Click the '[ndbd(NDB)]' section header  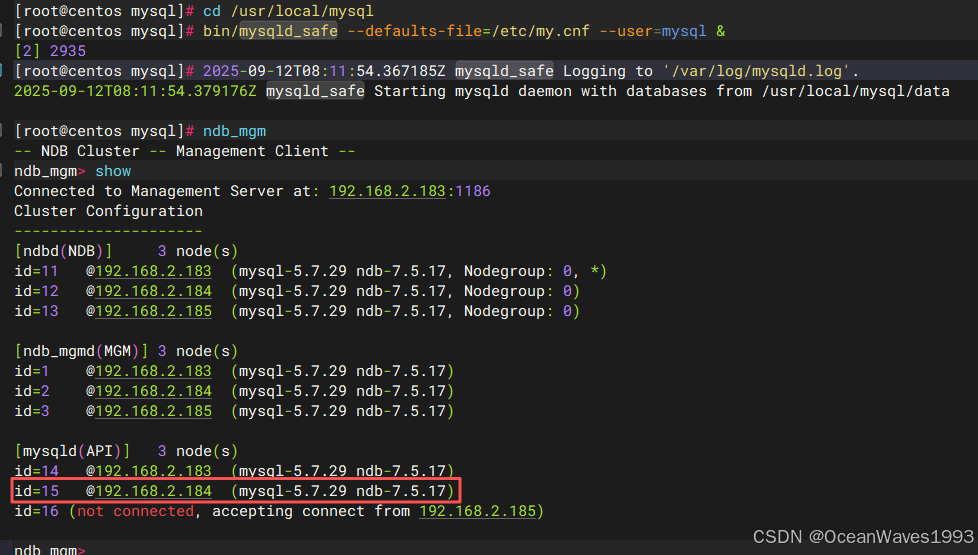pyautogui.click(x=63, y=251)
